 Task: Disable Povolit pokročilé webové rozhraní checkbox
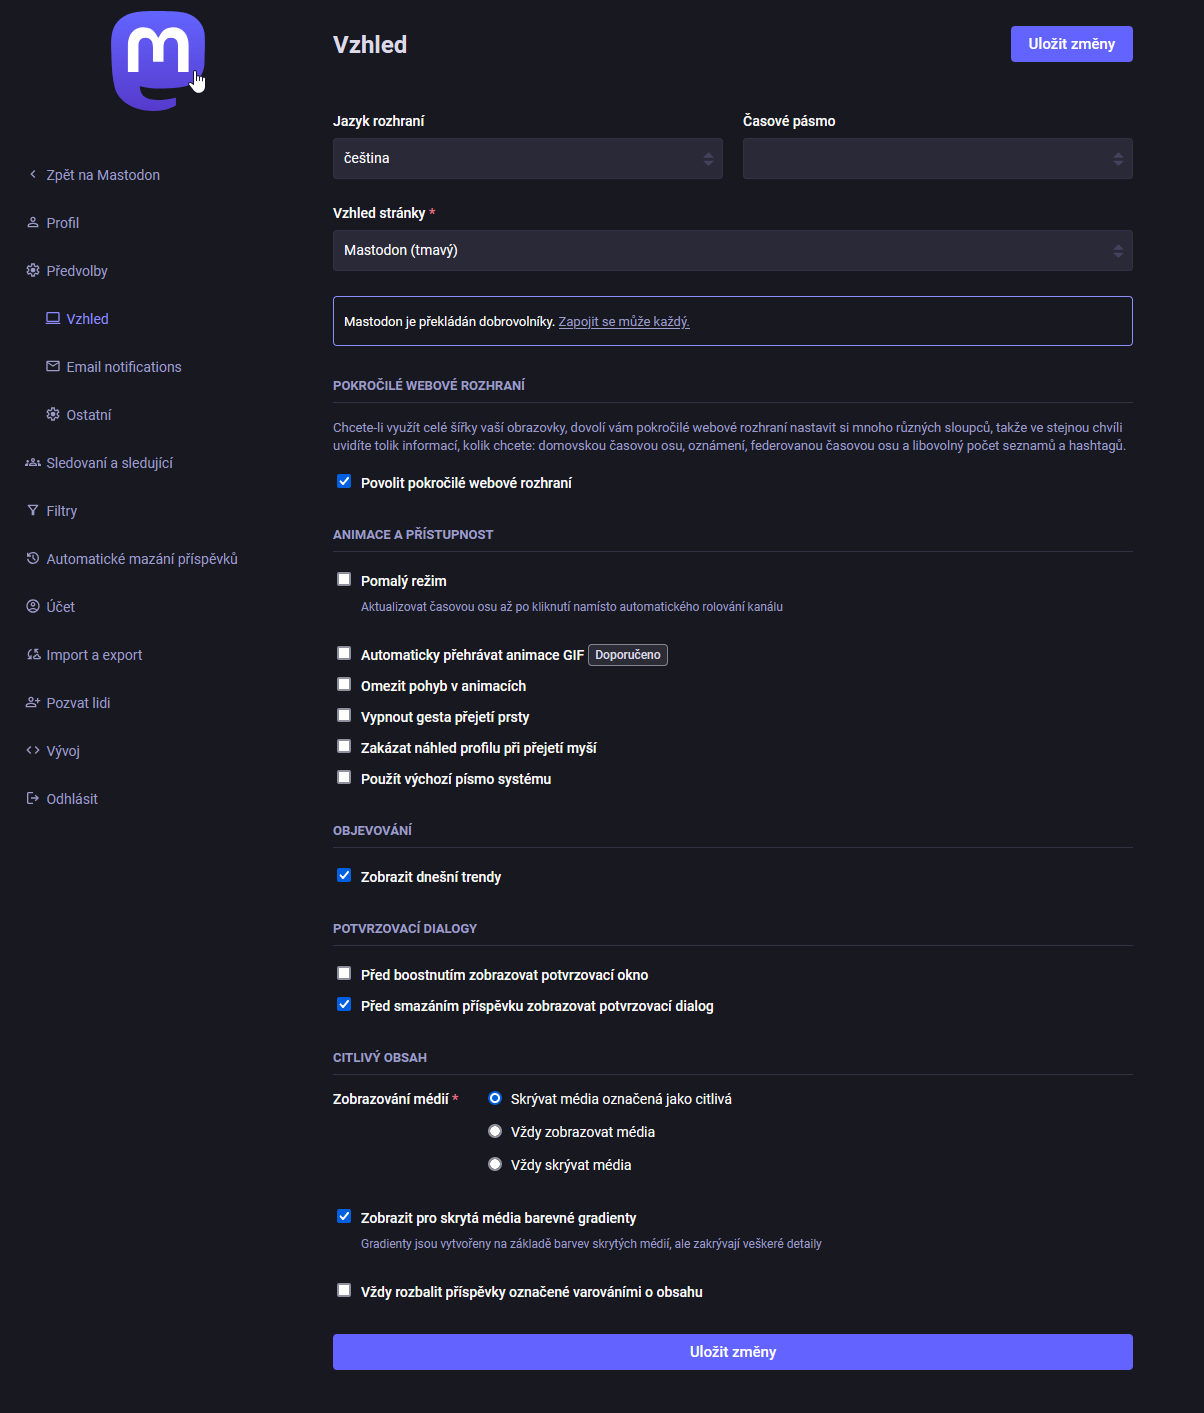tap(344, 482)
